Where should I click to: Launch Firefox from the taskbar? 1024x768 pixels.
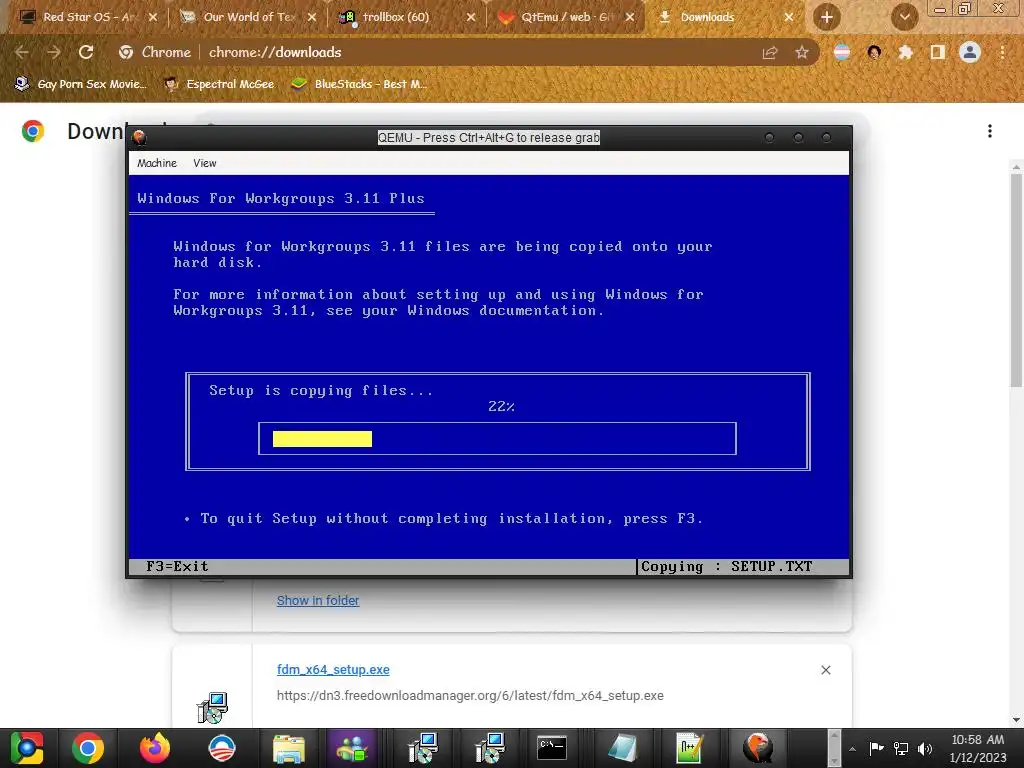pos(155,748)
